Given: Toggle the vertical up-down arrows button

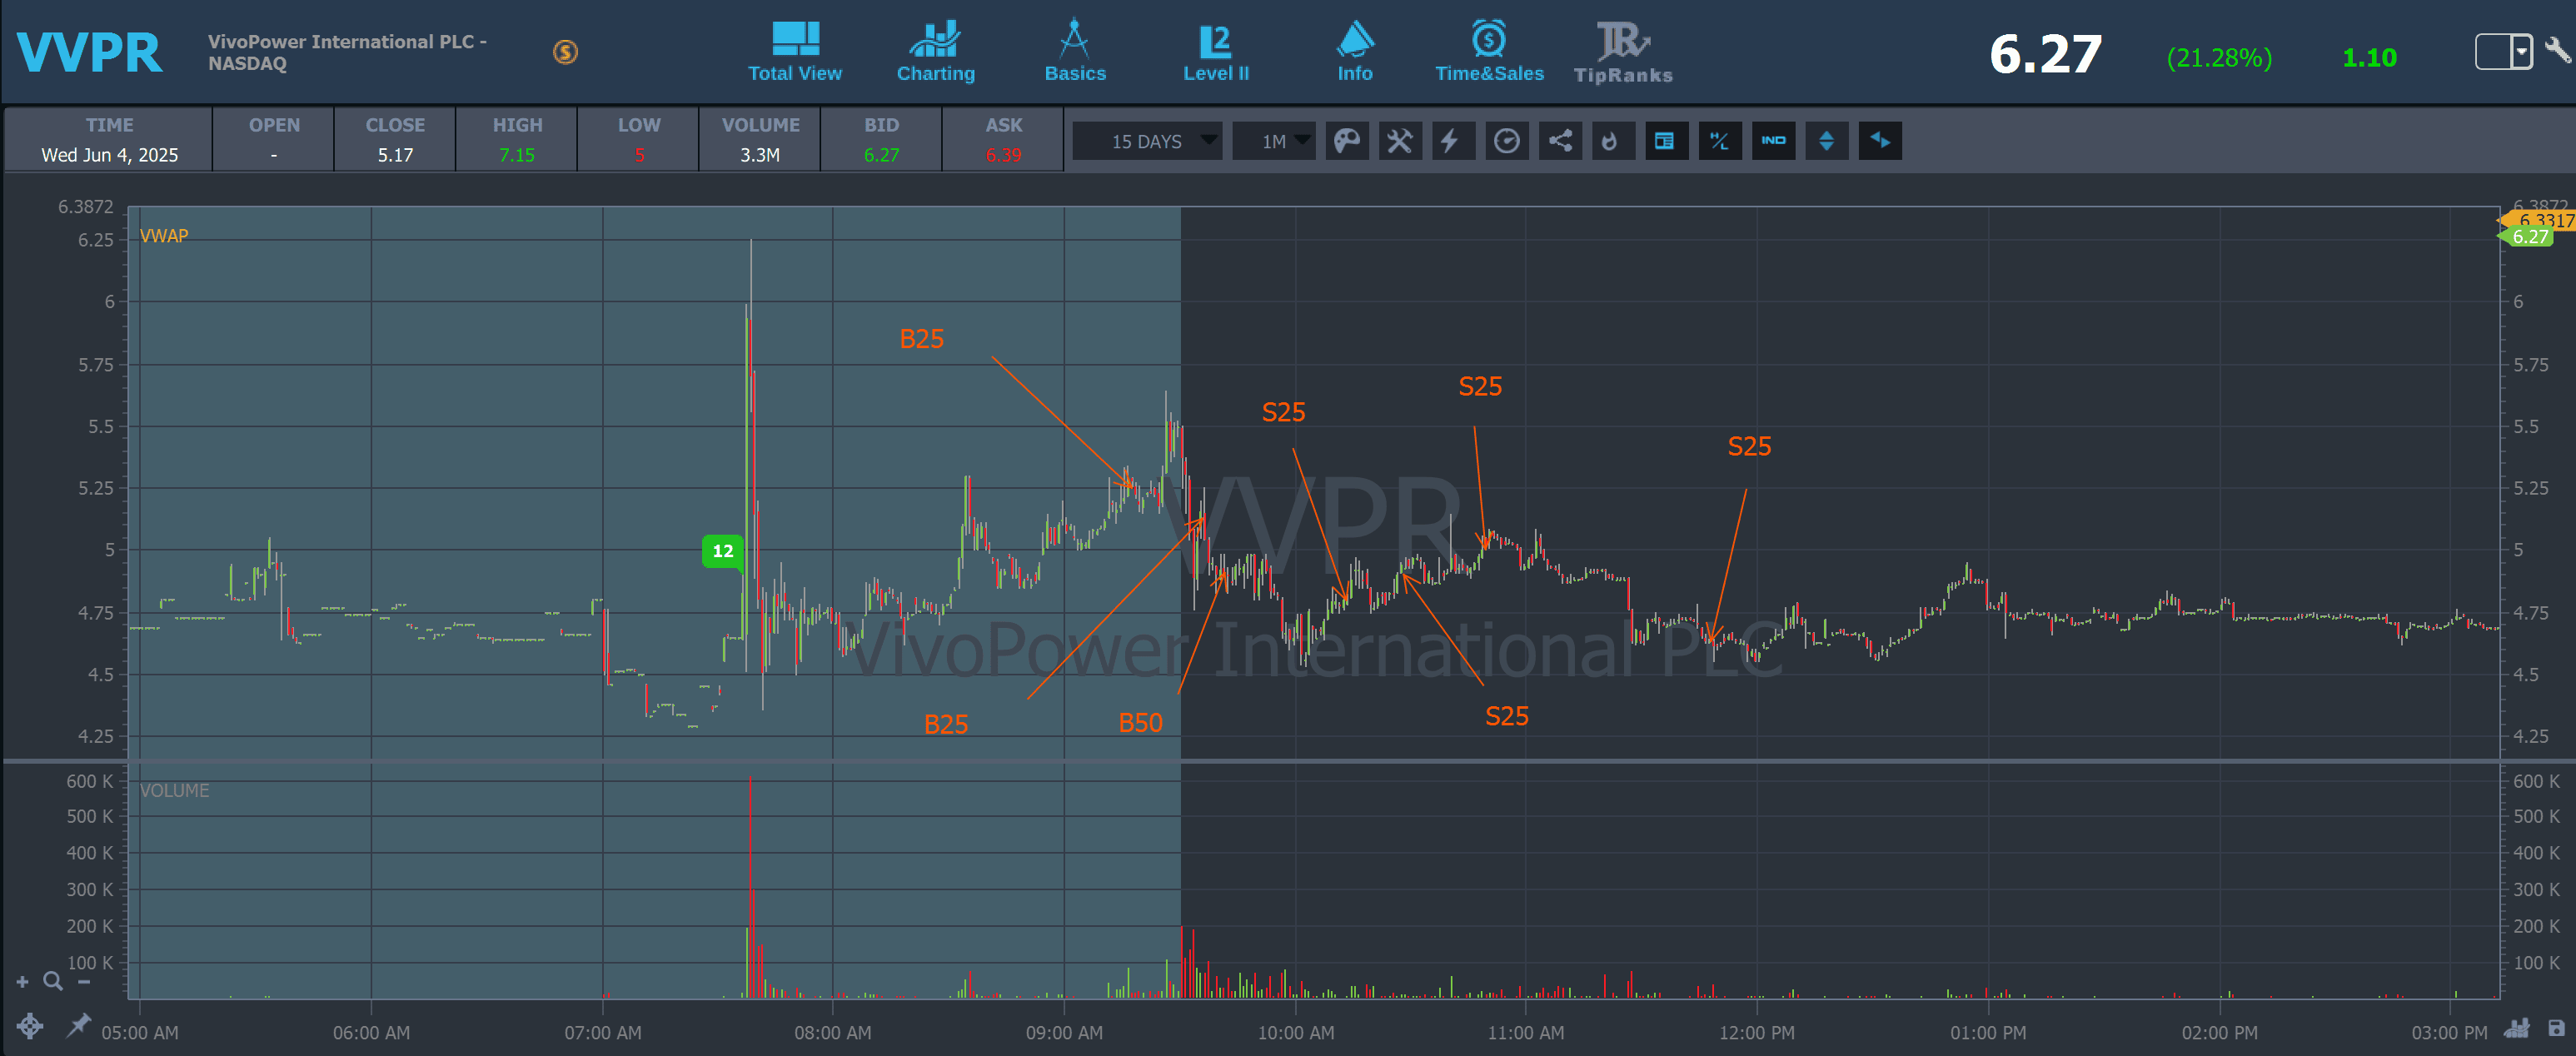Looking at the screenshot, I should coord(1826,141).
